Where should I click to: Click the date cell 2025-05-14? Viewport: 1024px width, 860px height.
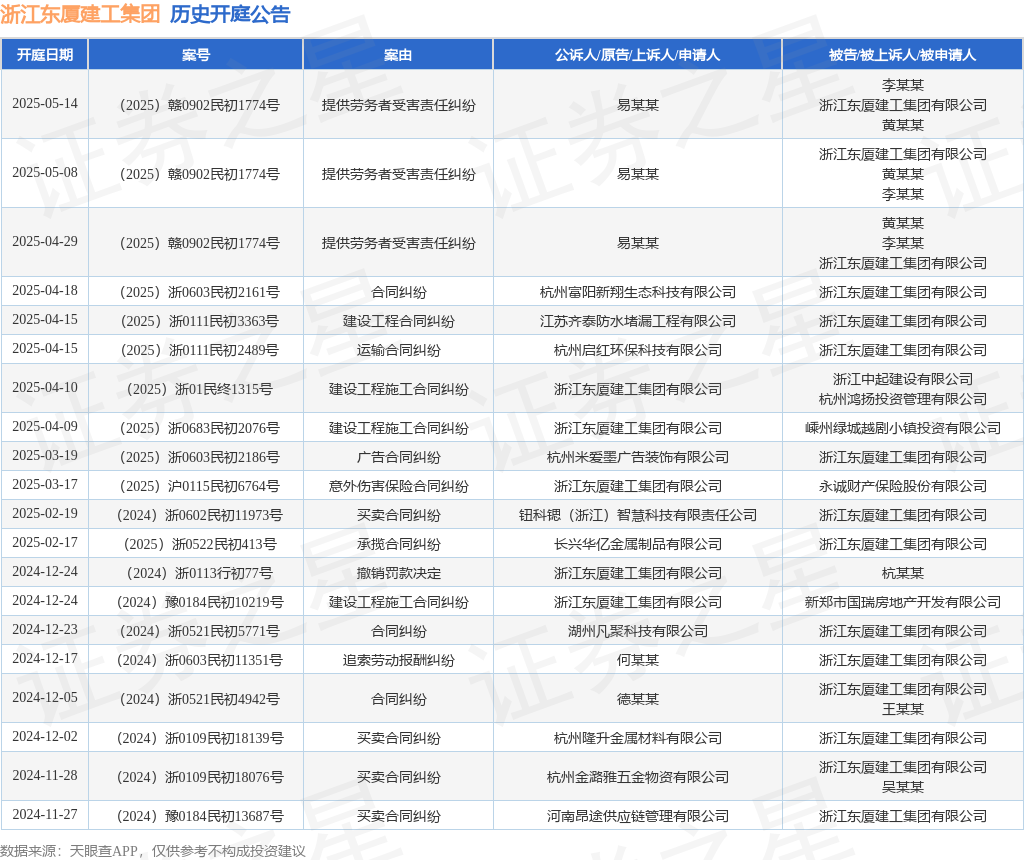[x=44, y=104]
